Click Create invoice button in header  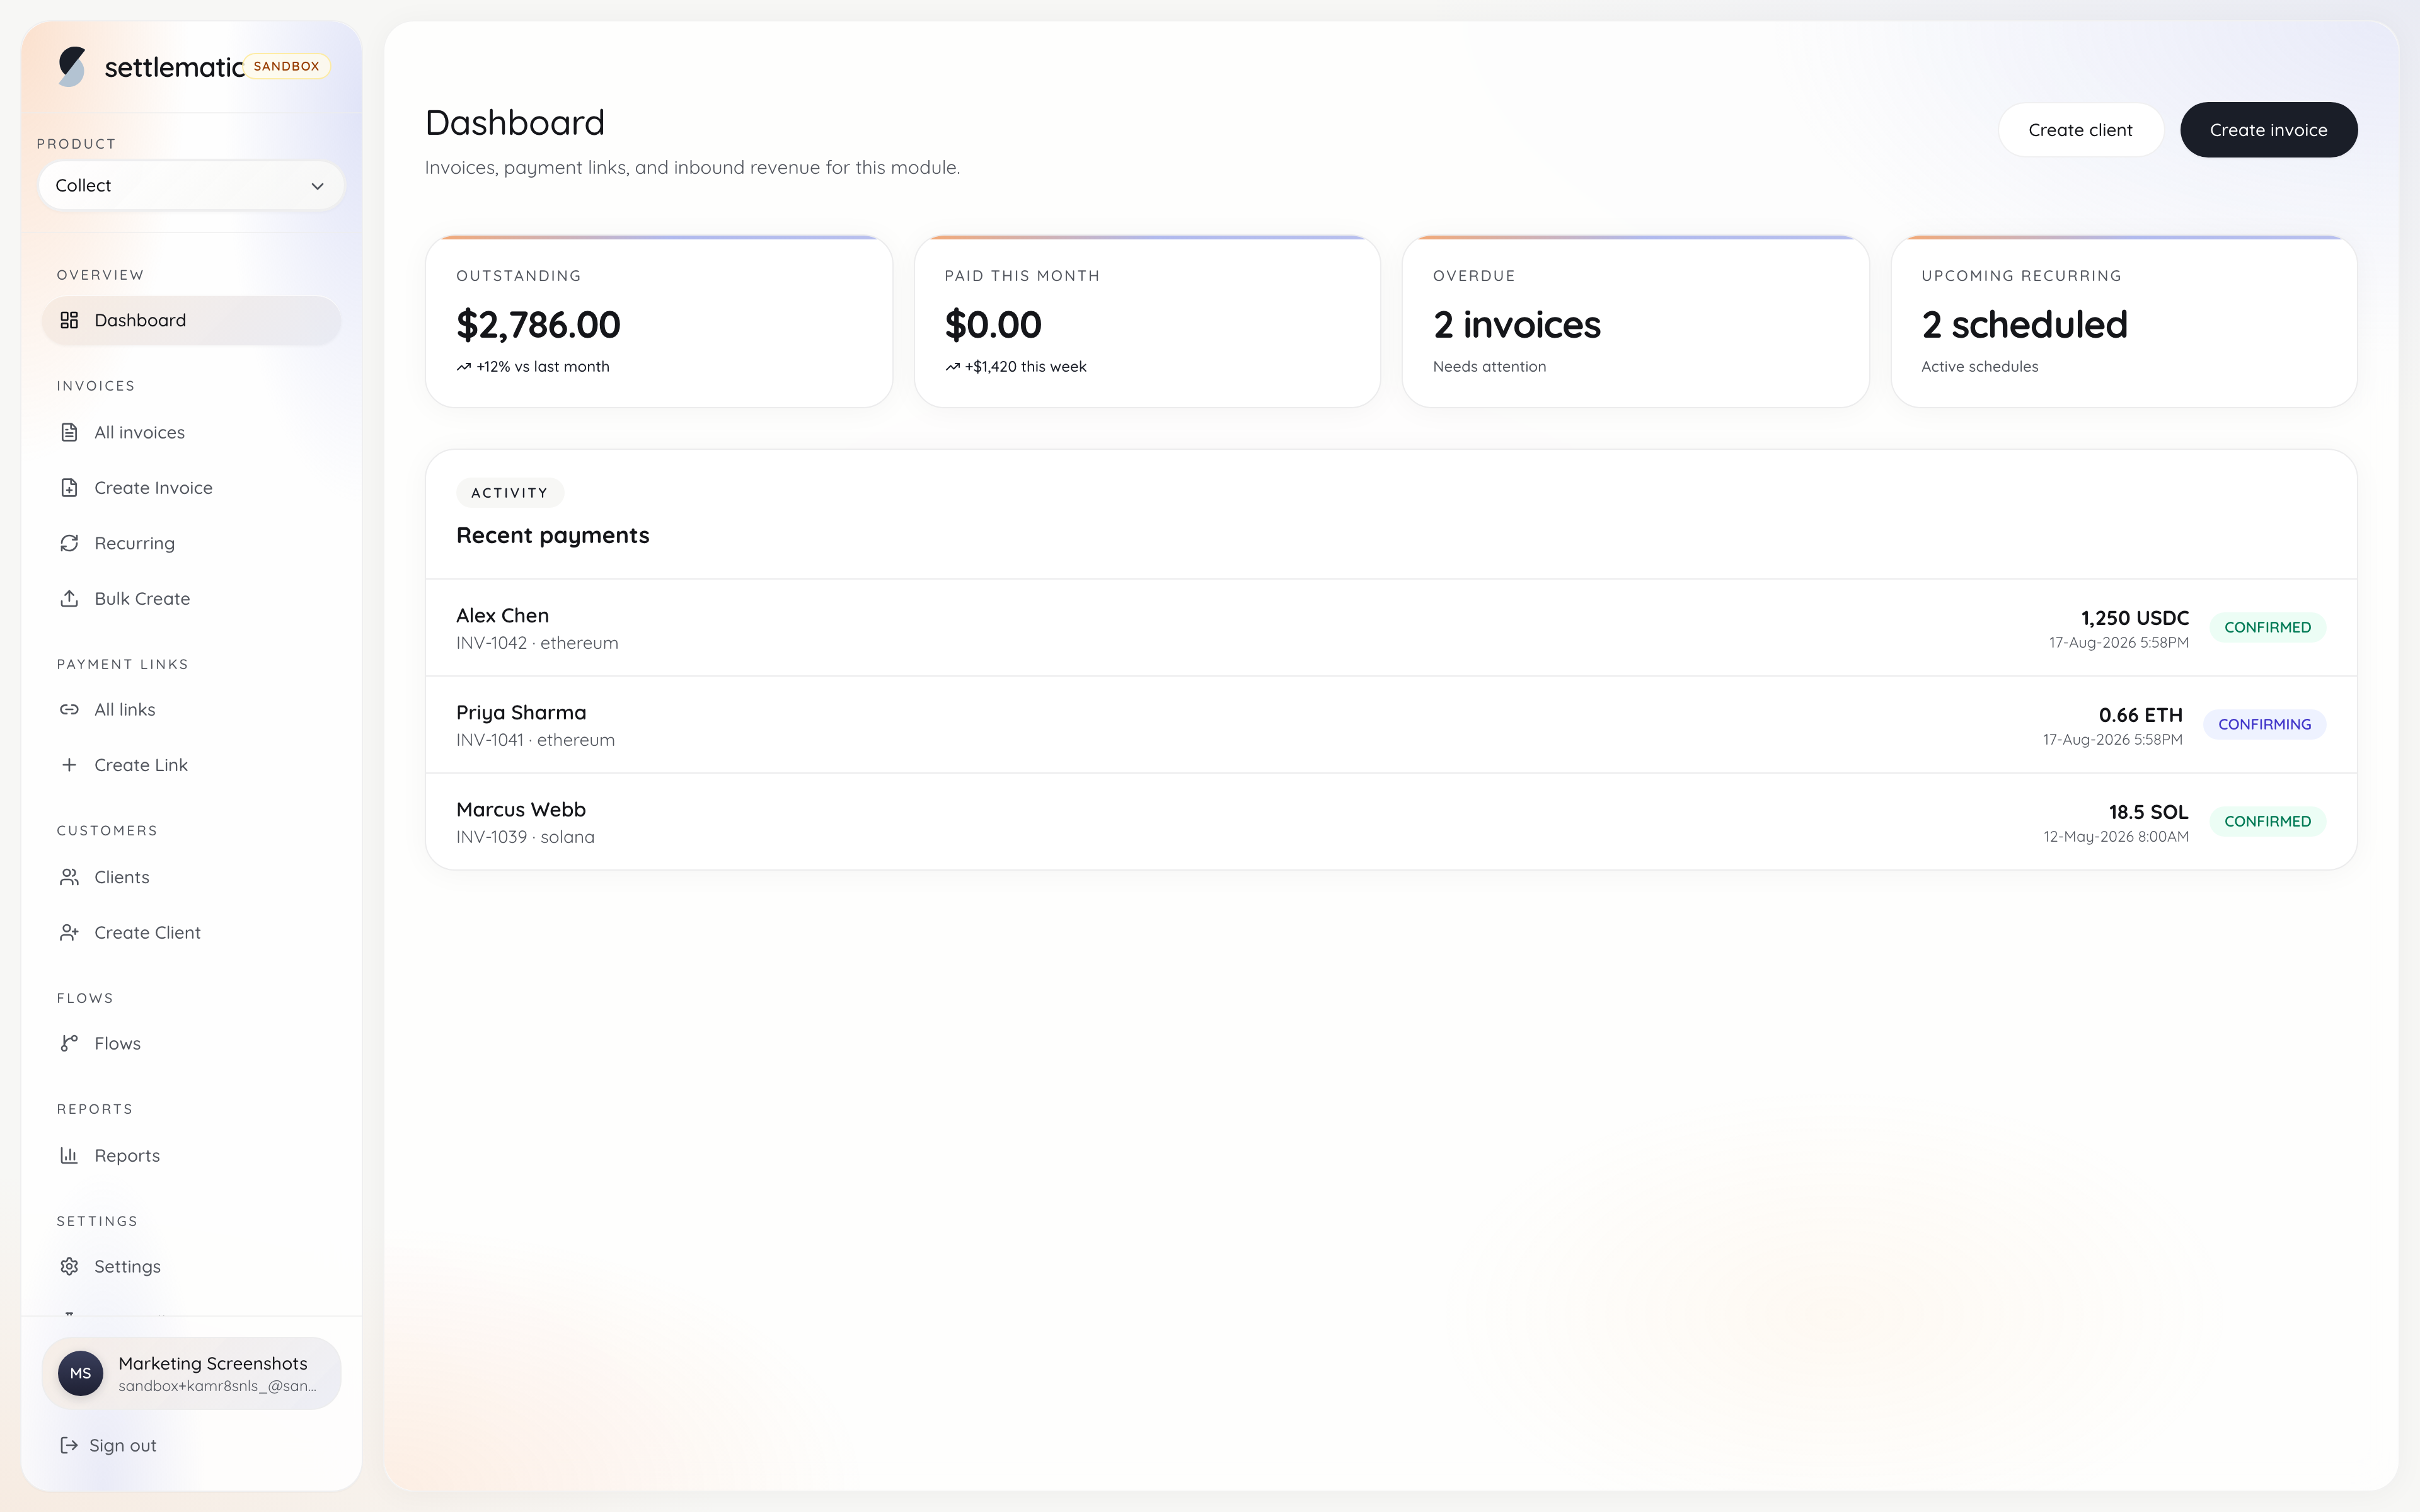click(2268, 130)
